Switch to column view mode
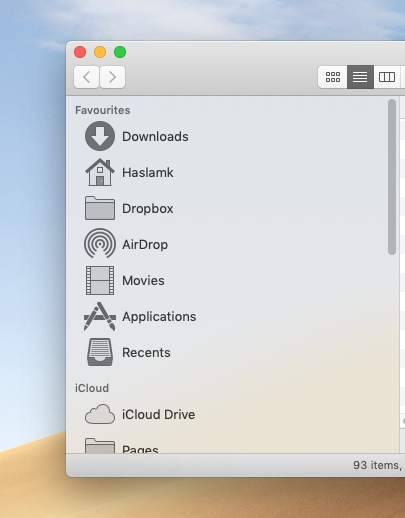Image resolution: width=405 pixels, height=518 pixels. pyautogui.click(x=387, y=77)
